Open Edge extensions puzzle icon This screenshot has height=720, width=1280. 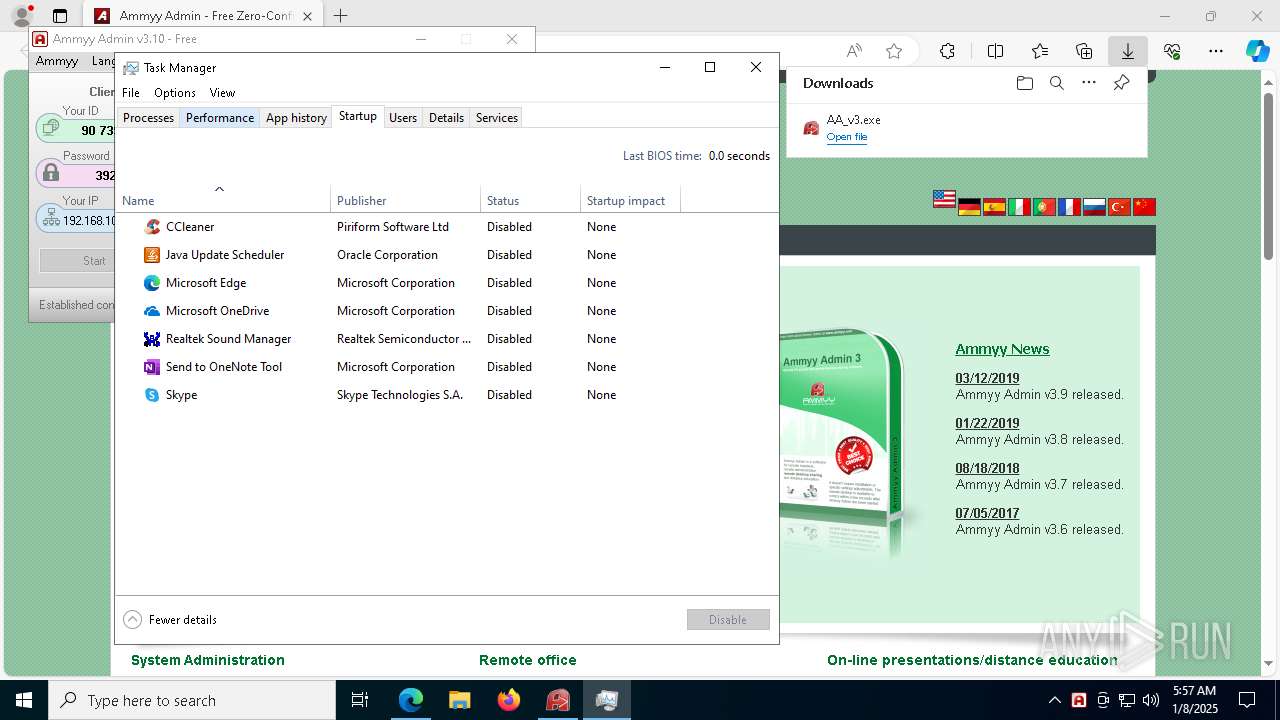(x=947, y=51)
